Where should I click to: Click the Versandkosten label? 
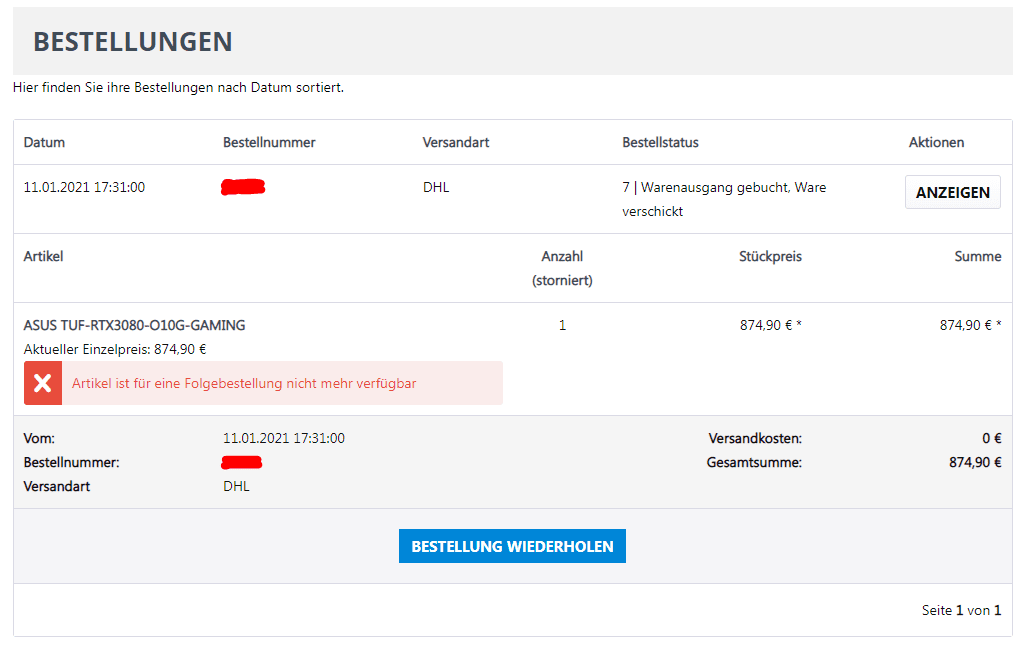click(755, 439)
